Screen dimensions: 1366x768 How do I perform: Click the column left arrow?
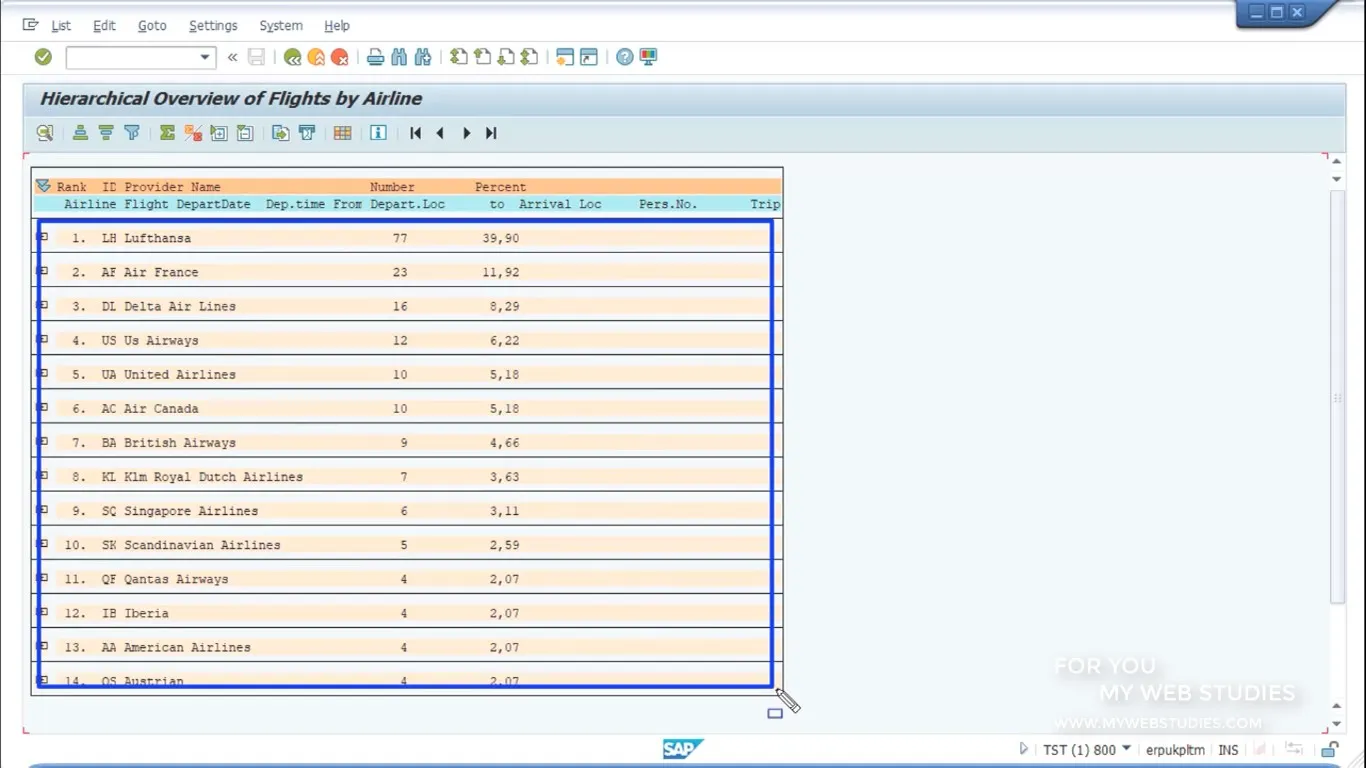(440, 133)
